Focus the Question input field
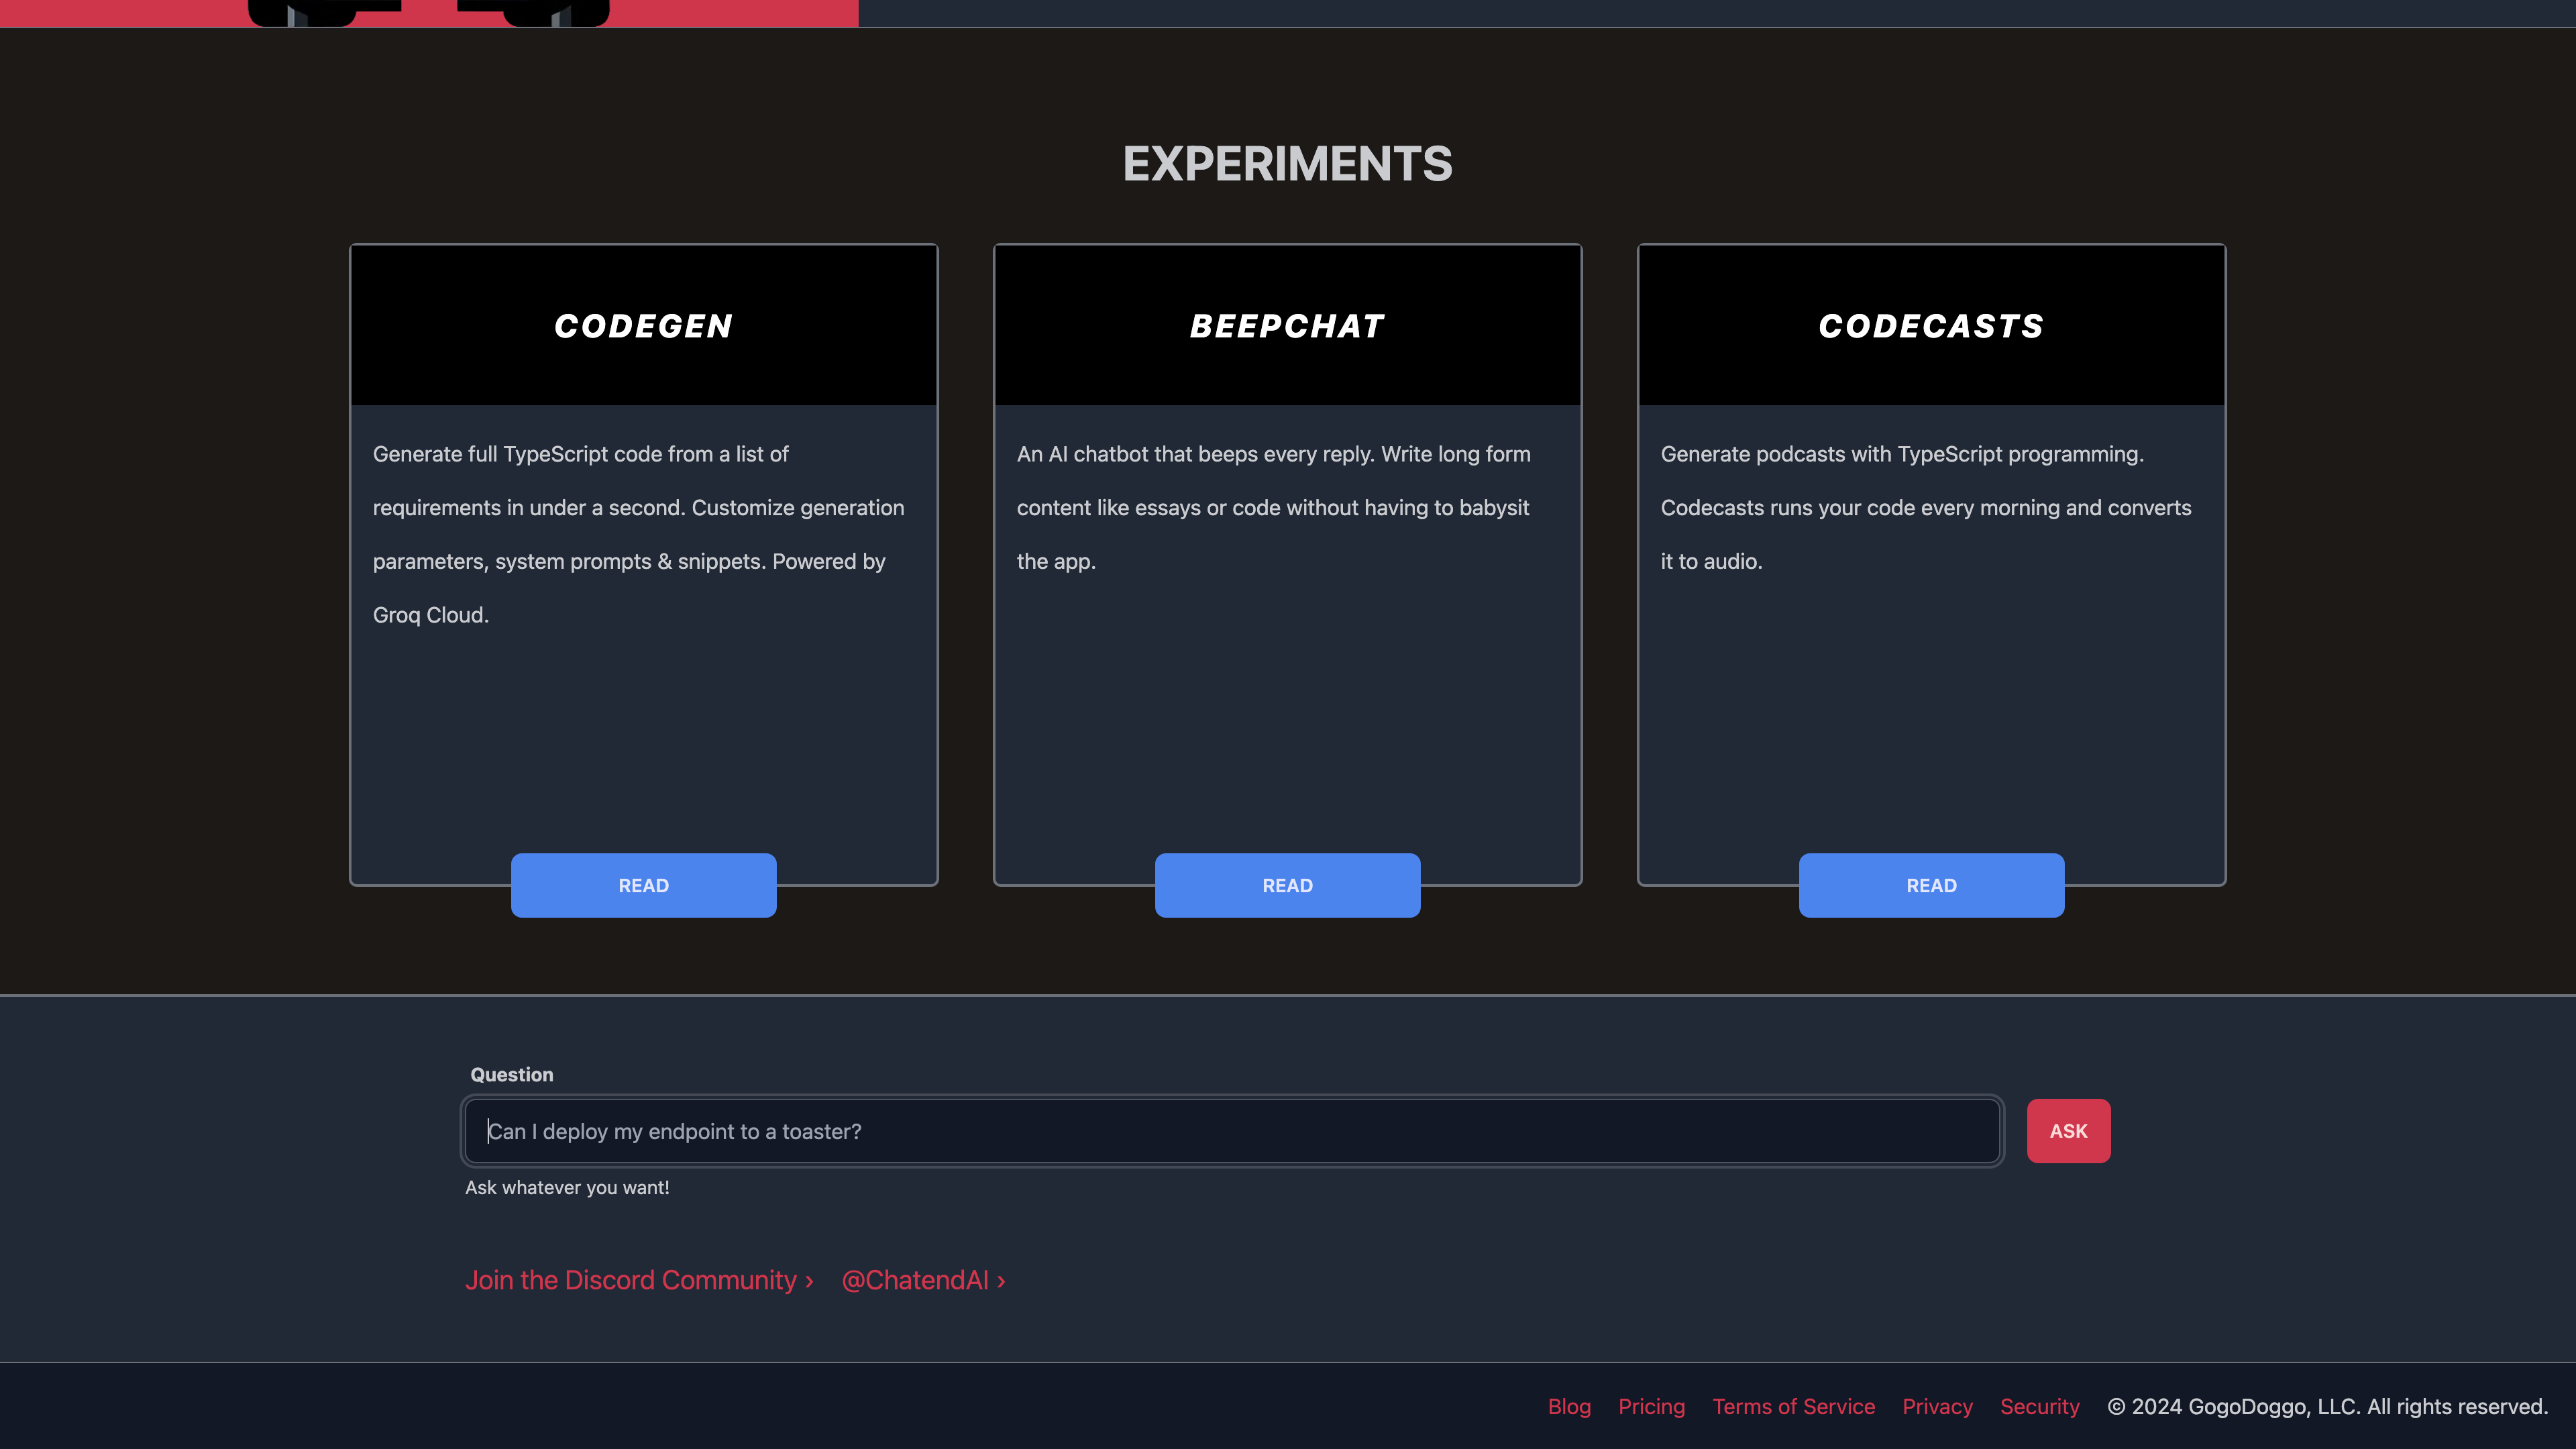This screenshot has height=1449, width=2576. click(1232, 1131)
